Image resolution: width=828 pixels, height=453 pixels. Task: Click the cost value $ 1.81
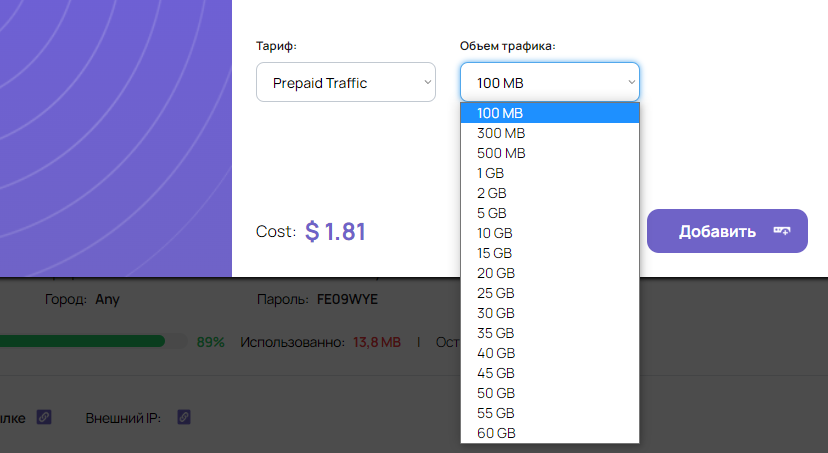[x=335, y=231]
